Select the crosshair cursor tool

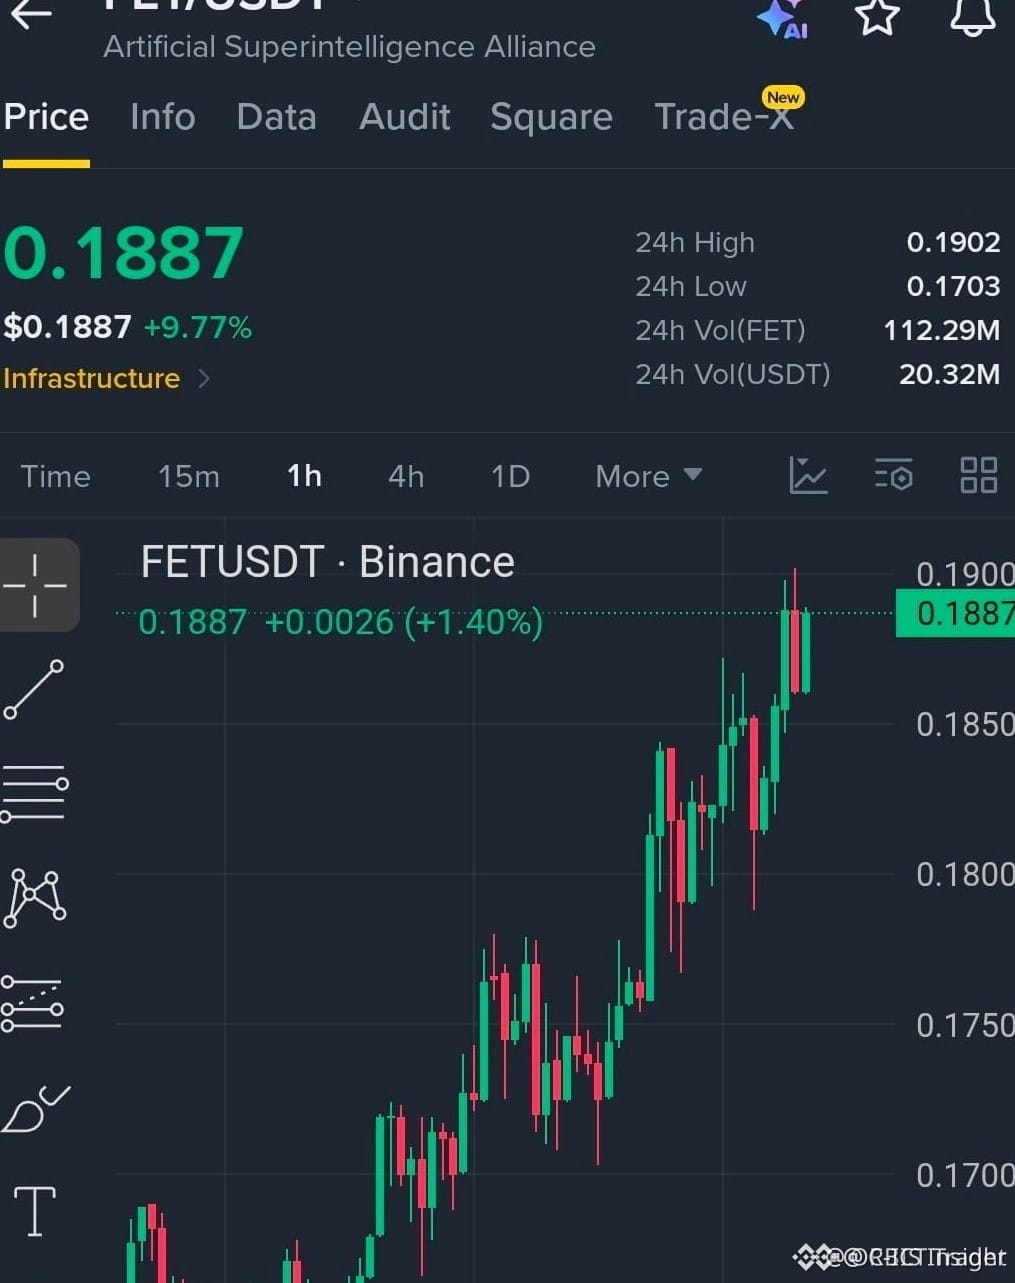click(x=36, y=585)
